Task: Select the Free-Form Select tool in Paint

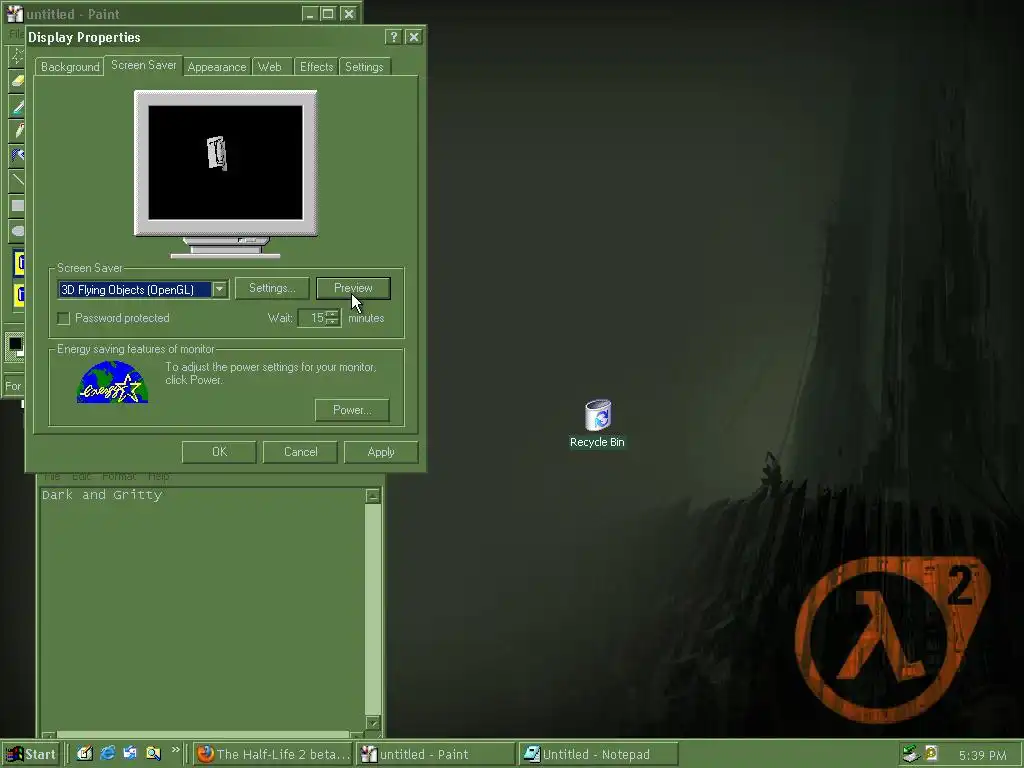Action: [x=16, y=56]
